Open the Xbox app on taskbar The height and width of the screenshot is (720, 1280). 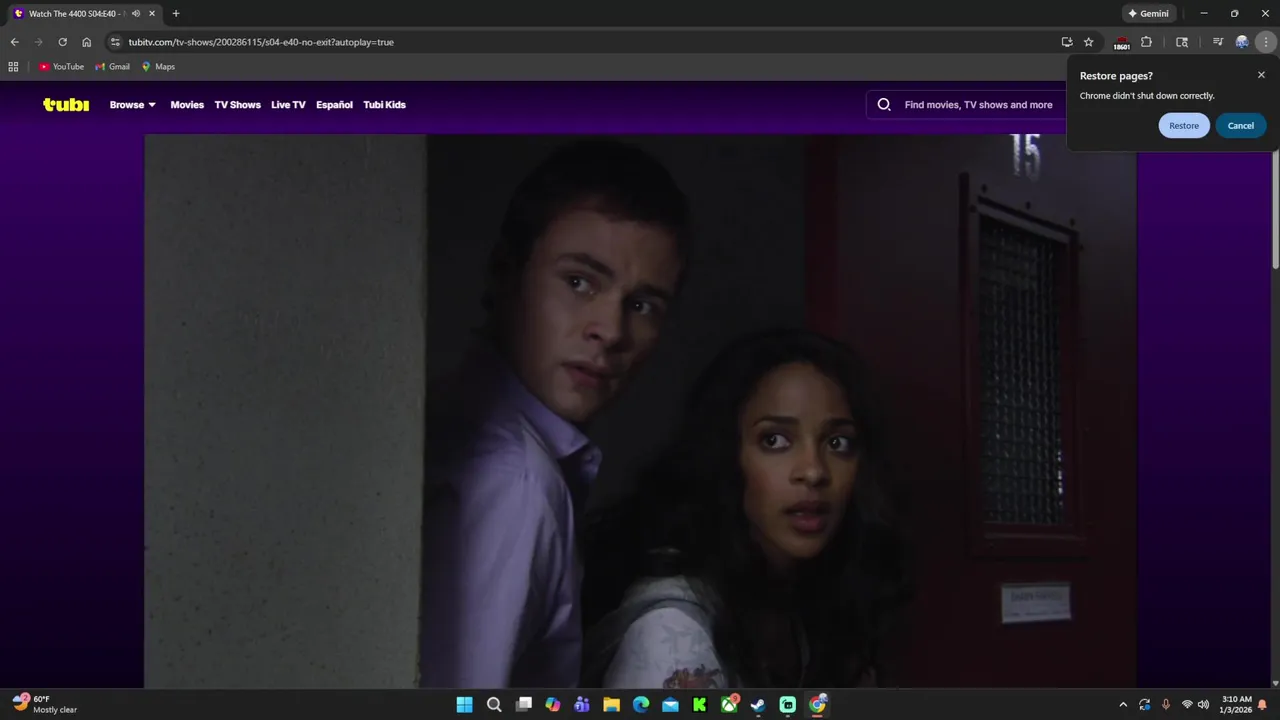729,705
